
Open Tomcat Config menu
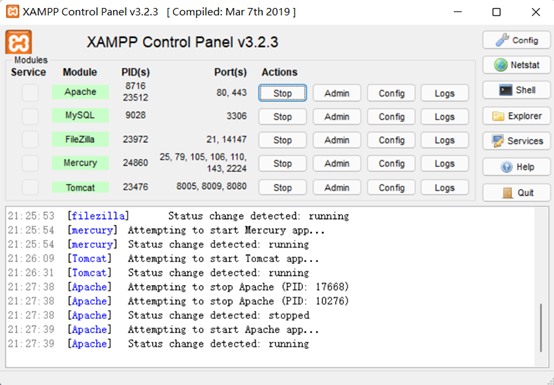pyautogui.click(x=391, y=188)
